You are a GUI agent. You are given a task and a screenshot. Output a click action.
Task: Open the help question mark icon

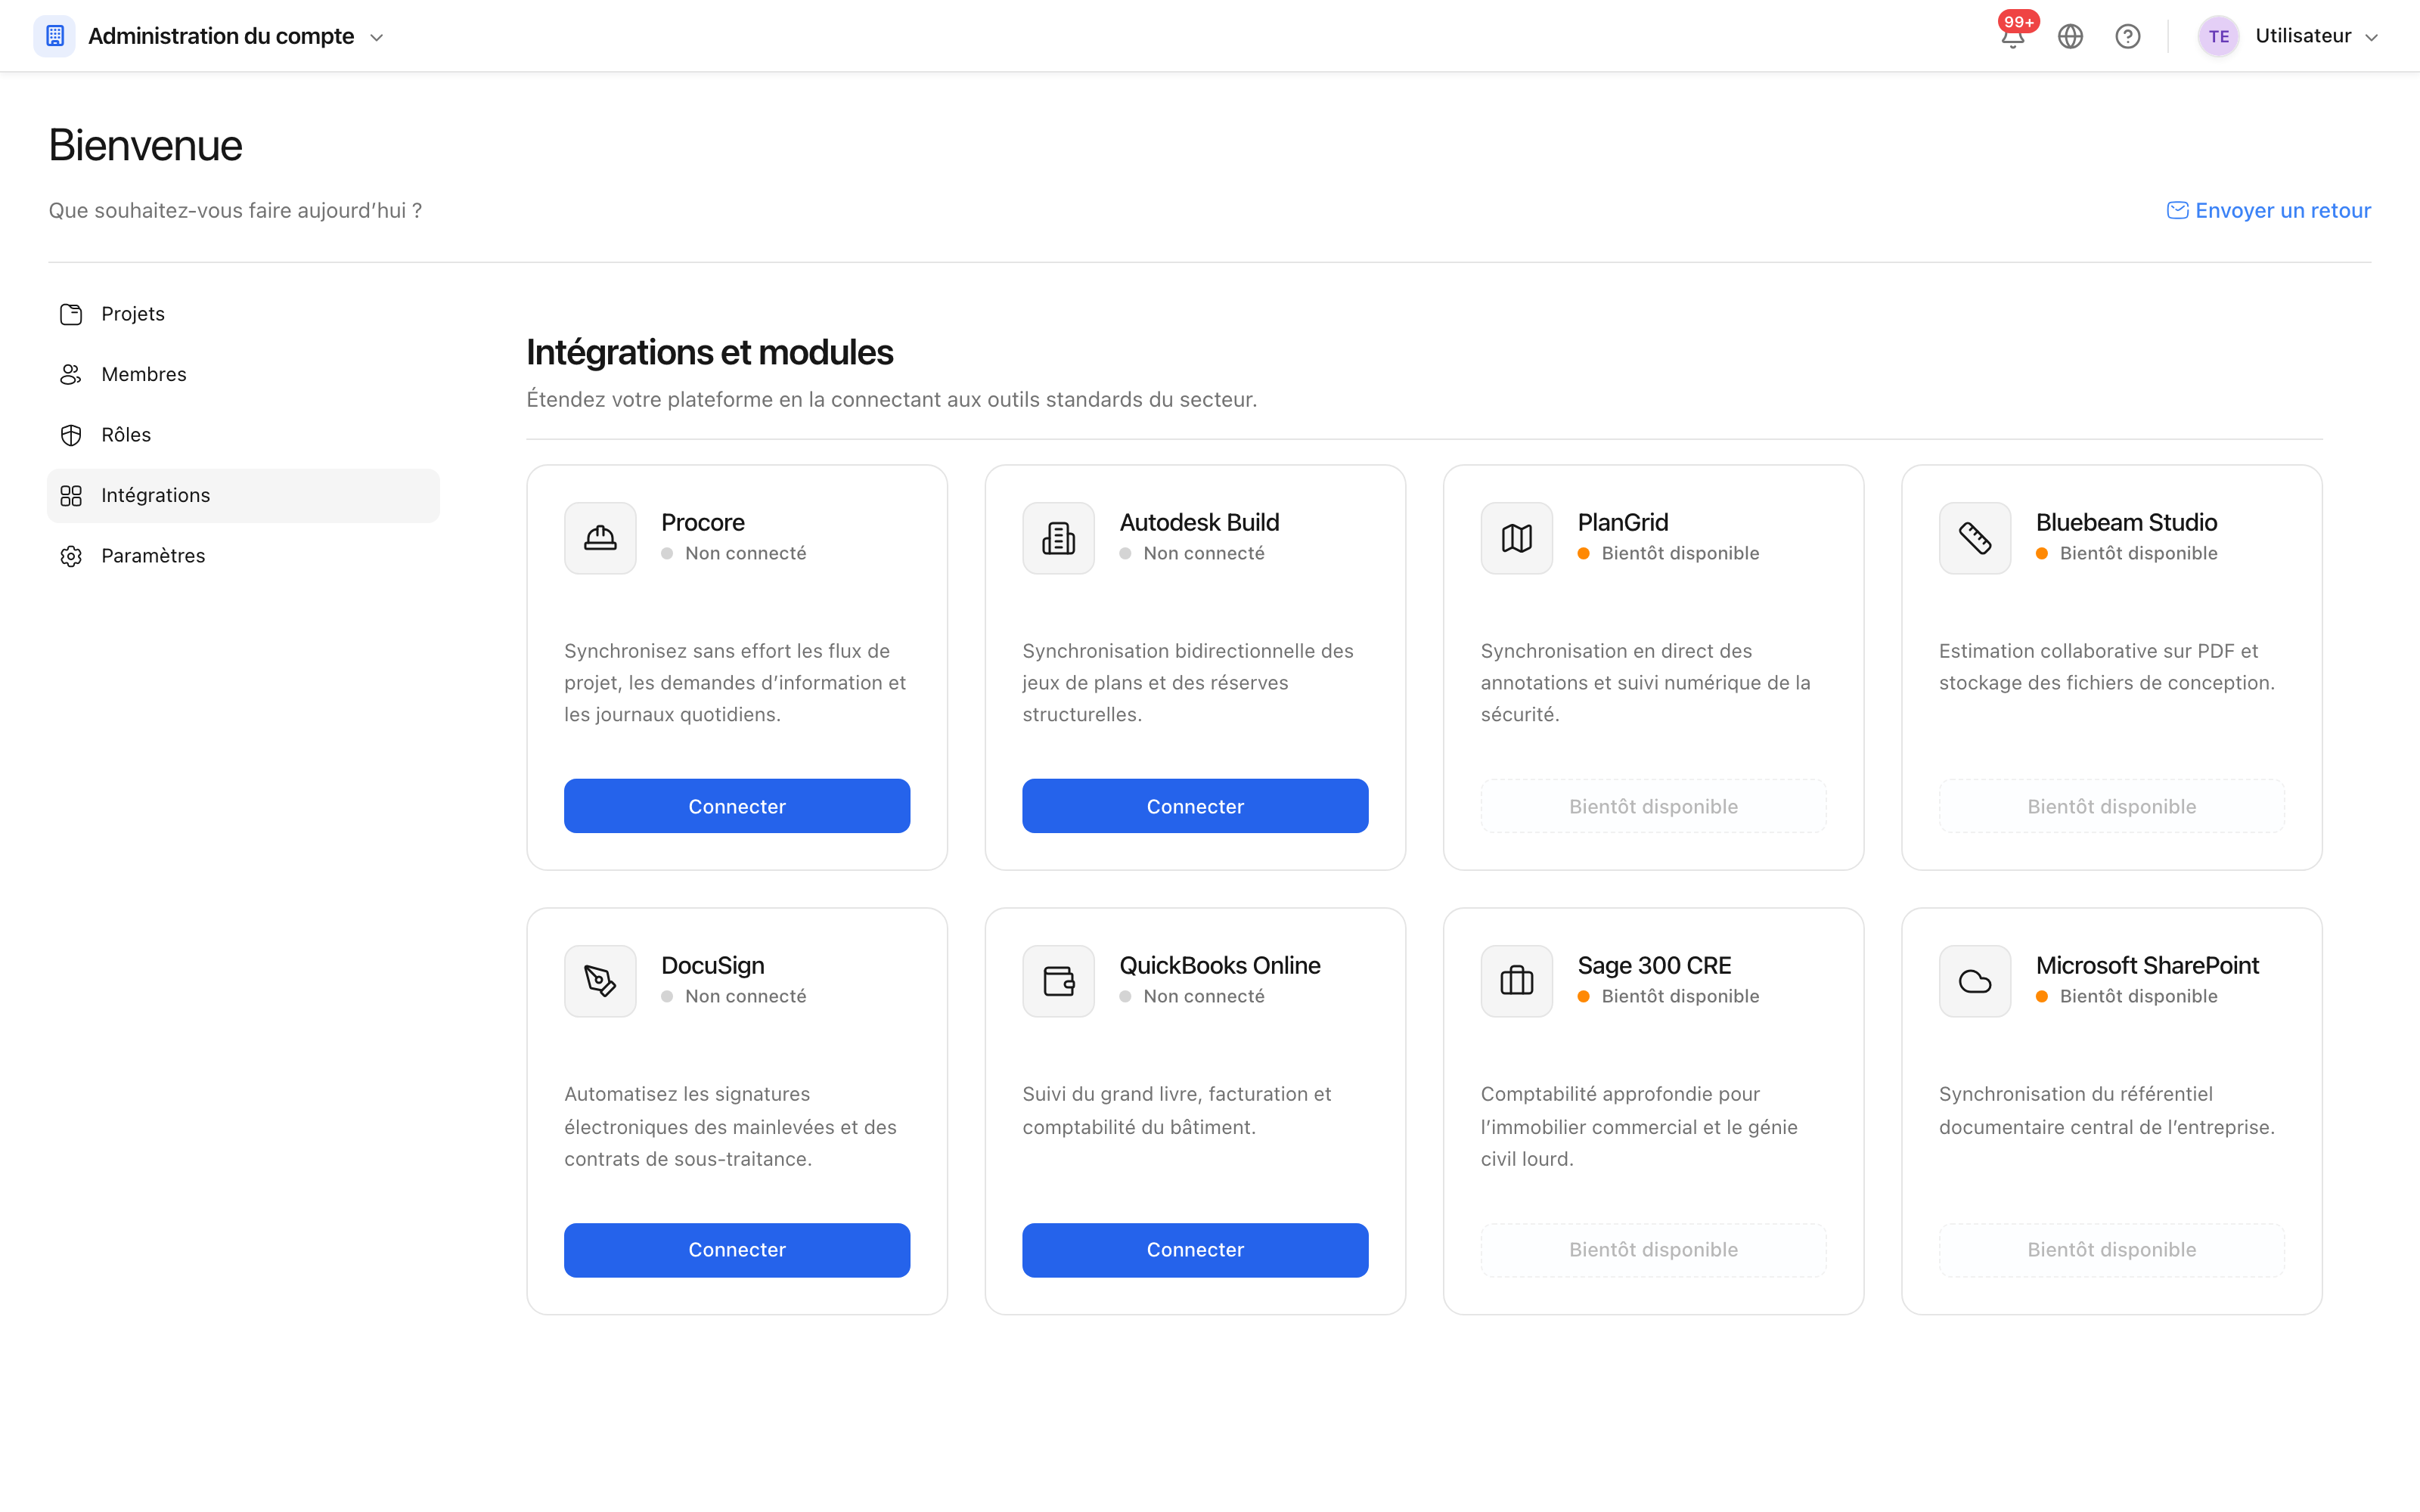[x=2127, y=37]
